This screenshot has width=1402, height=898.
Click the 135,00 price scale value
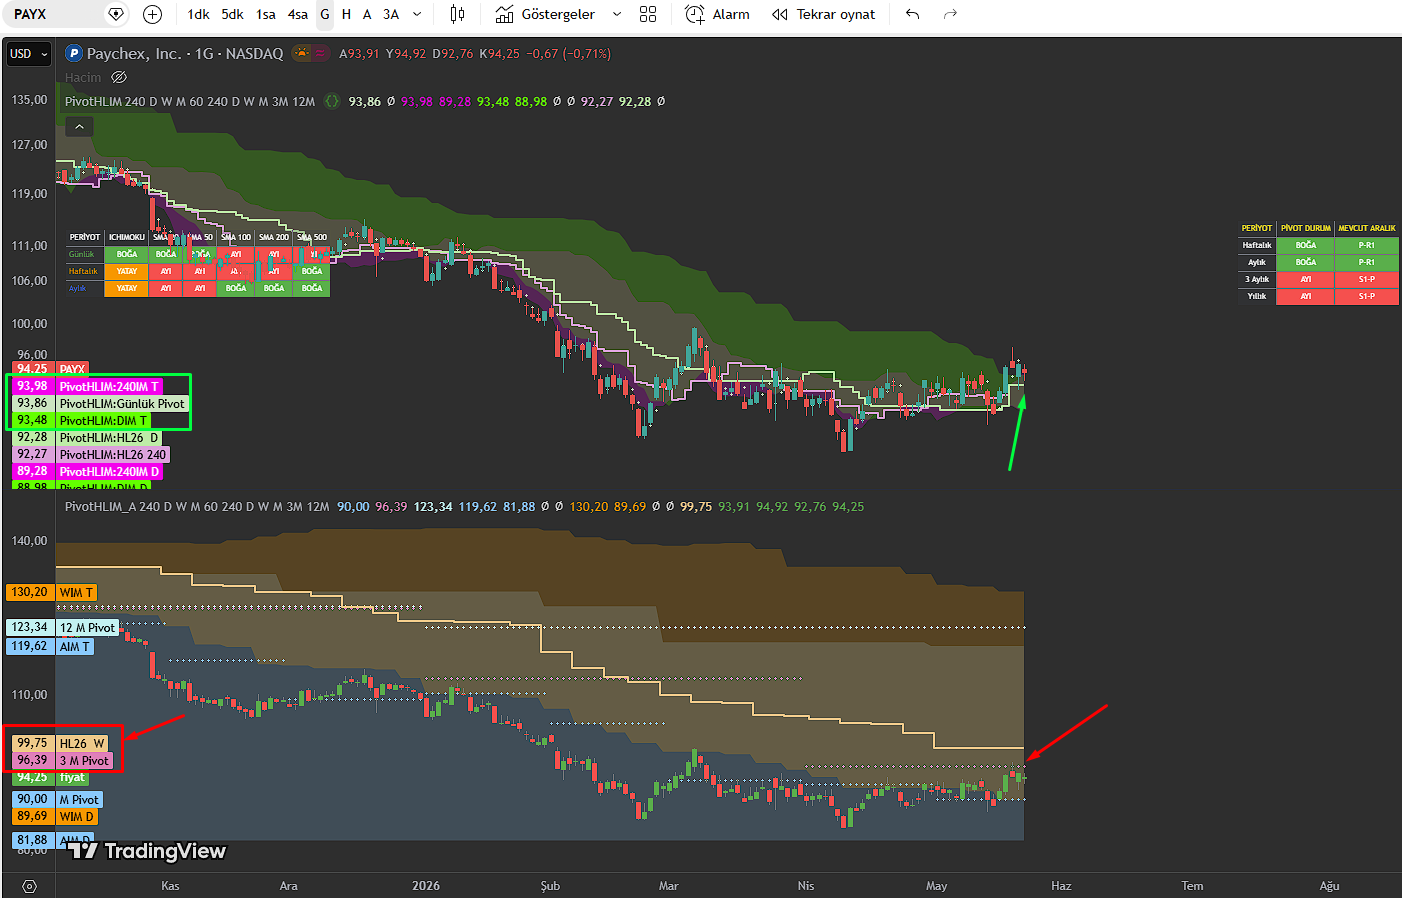pyautogui.click(x=29, y=100)
